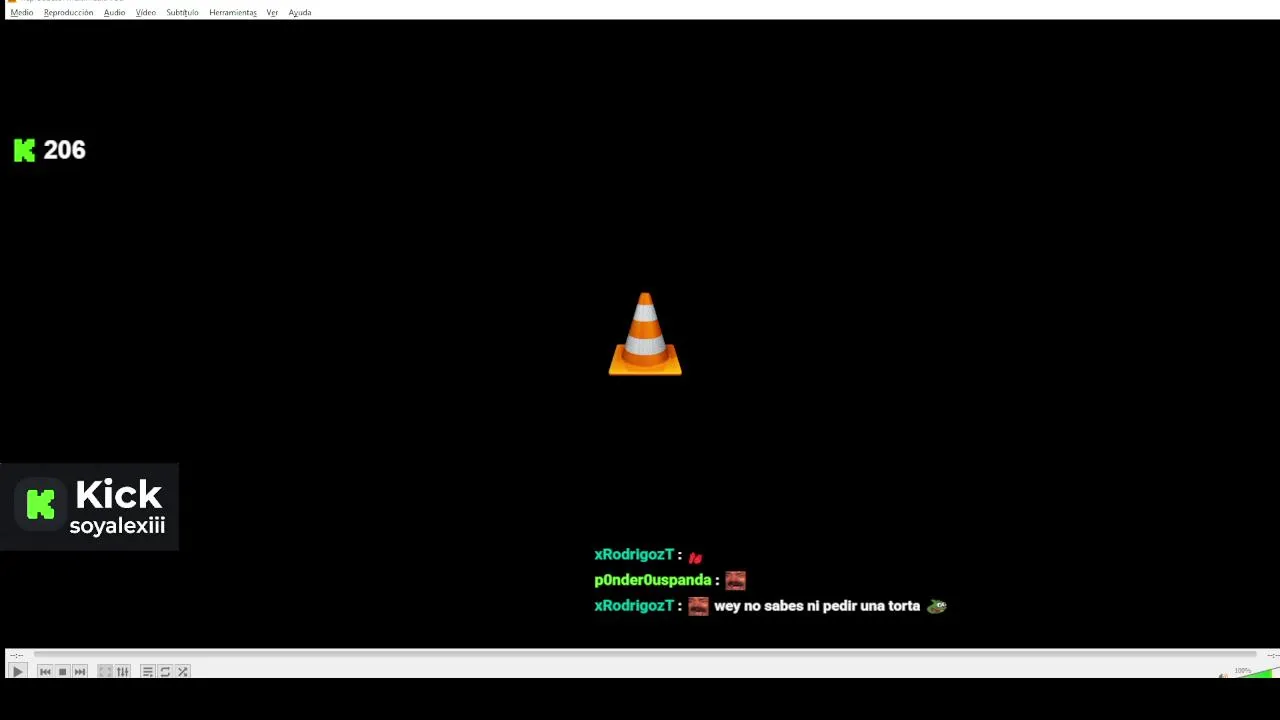Open the Ver menu
The image size is (1280, 720).
tap(272, 13)
